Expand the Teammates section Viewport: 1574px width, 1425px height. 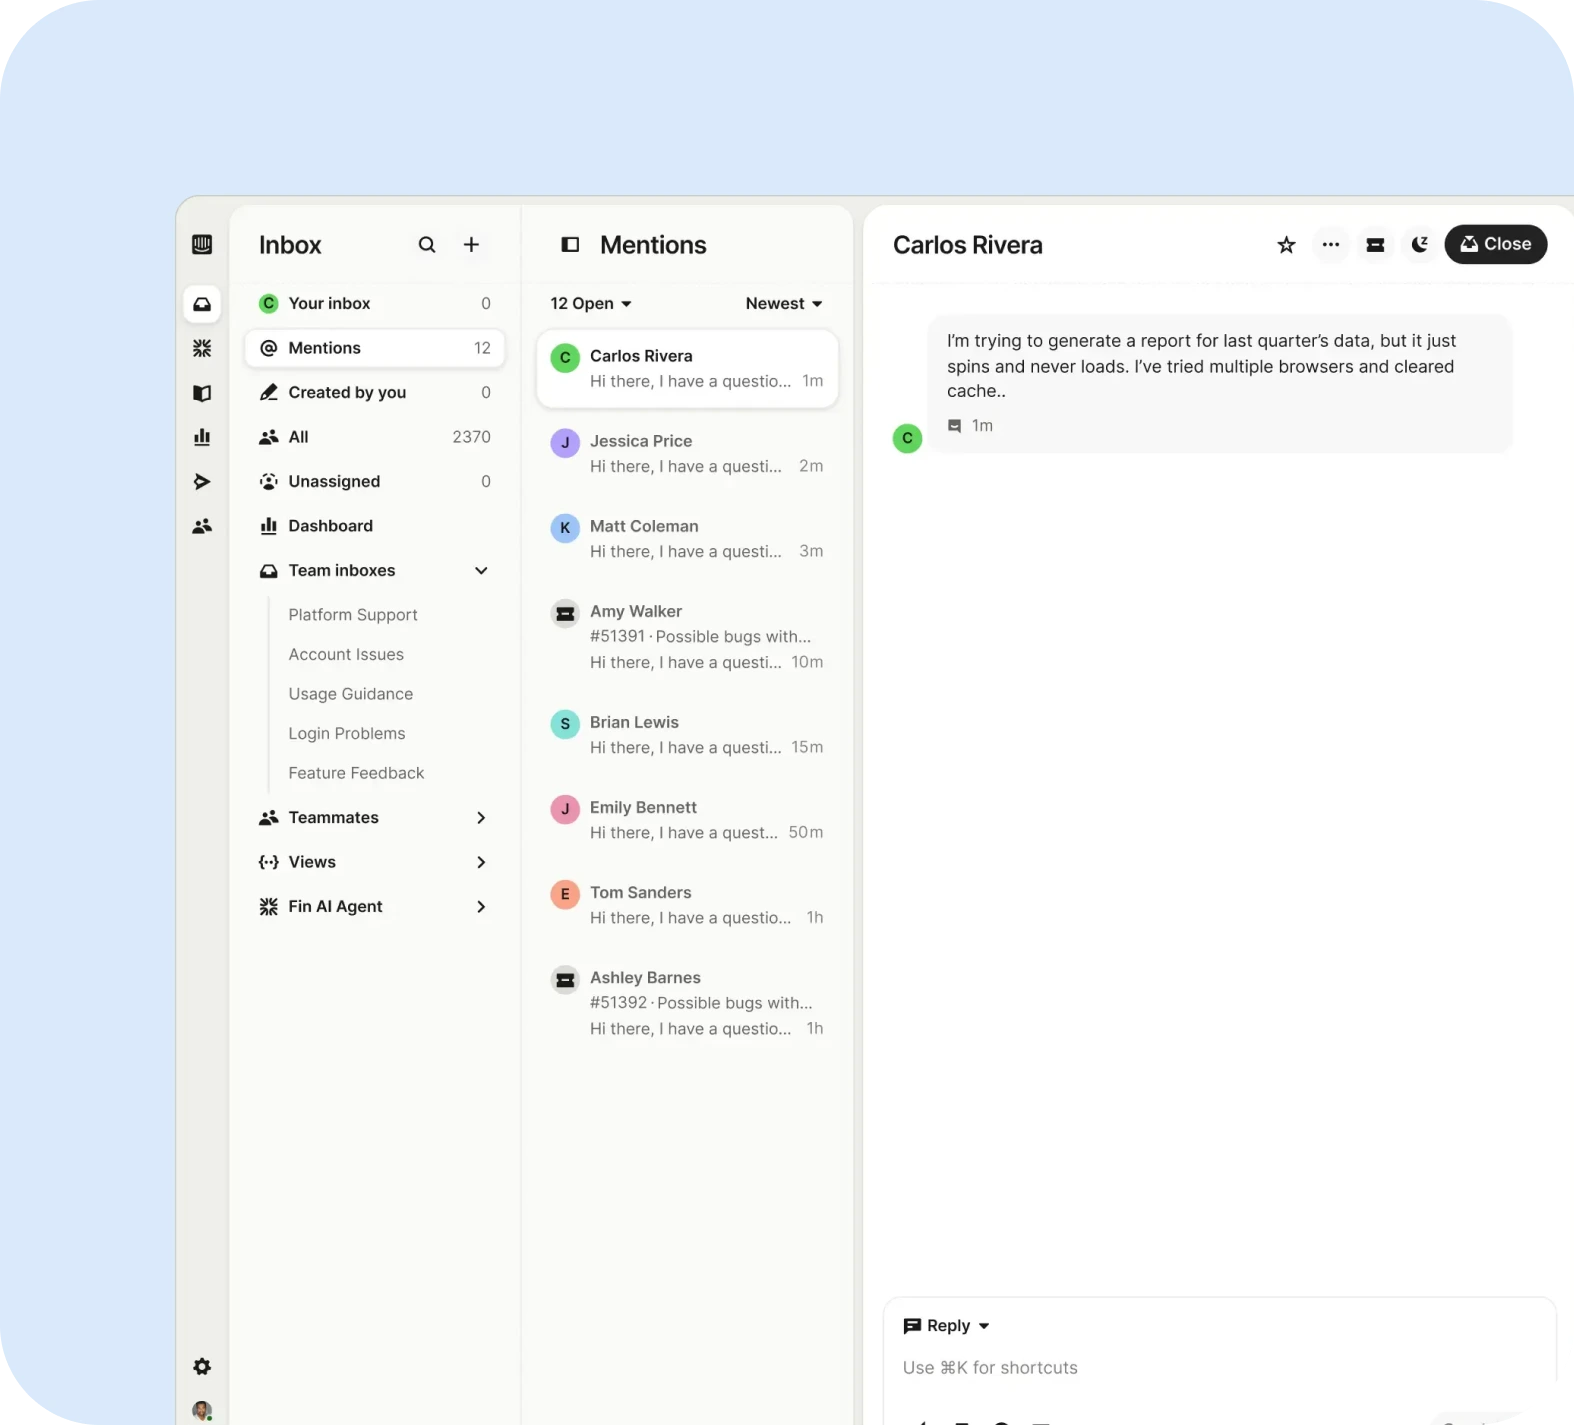coord(481,818)
